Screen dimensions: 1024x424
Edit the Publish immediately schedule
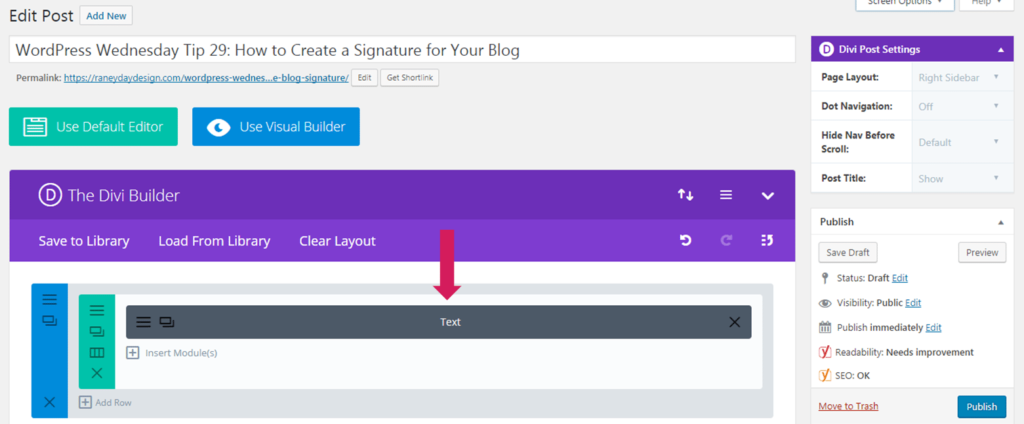(x=933, y=327)
